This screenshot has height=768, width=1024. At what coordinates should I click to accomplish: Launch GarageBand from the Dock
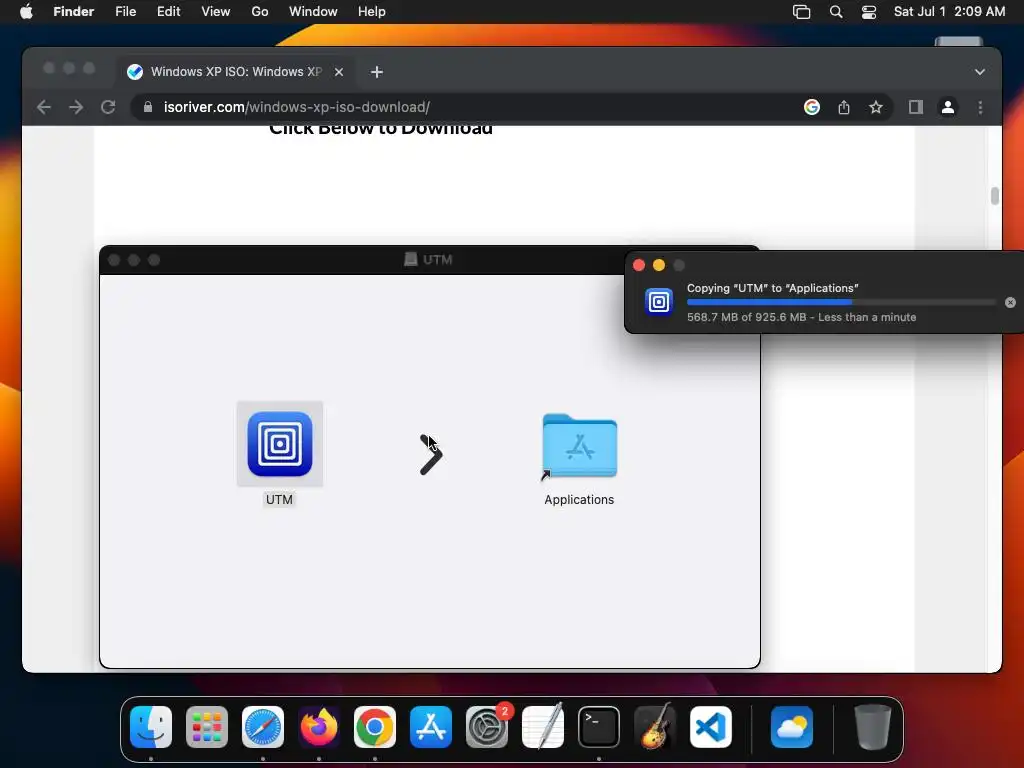[x=655, y=727]
